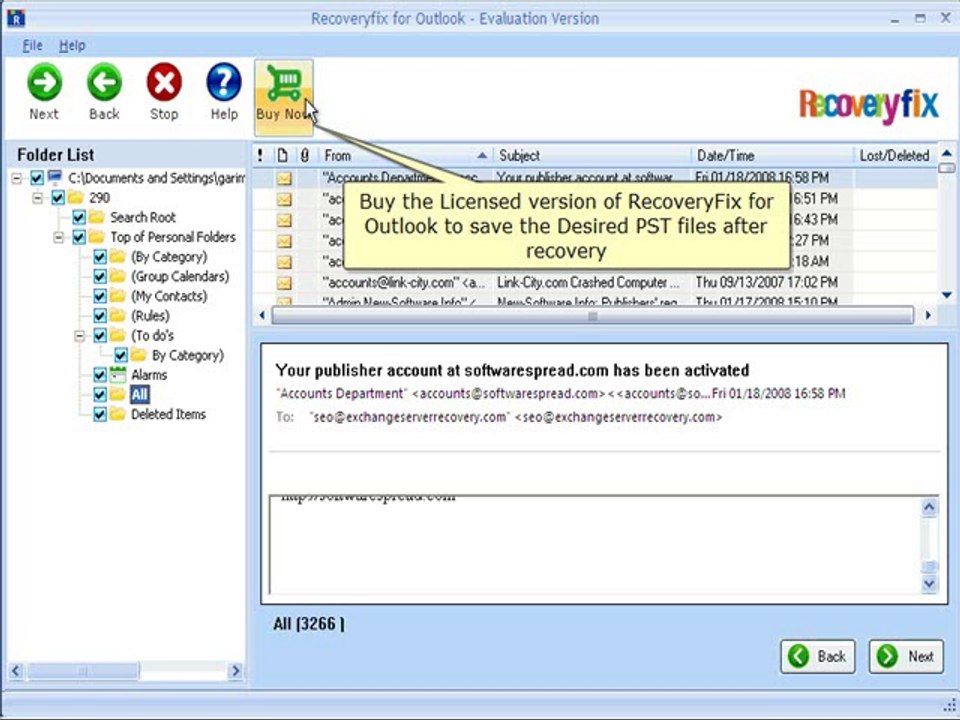This screenshot has height=720, width=960.
Task: Toggle the Search Root checkbox
Action: [x=78, y=217]
